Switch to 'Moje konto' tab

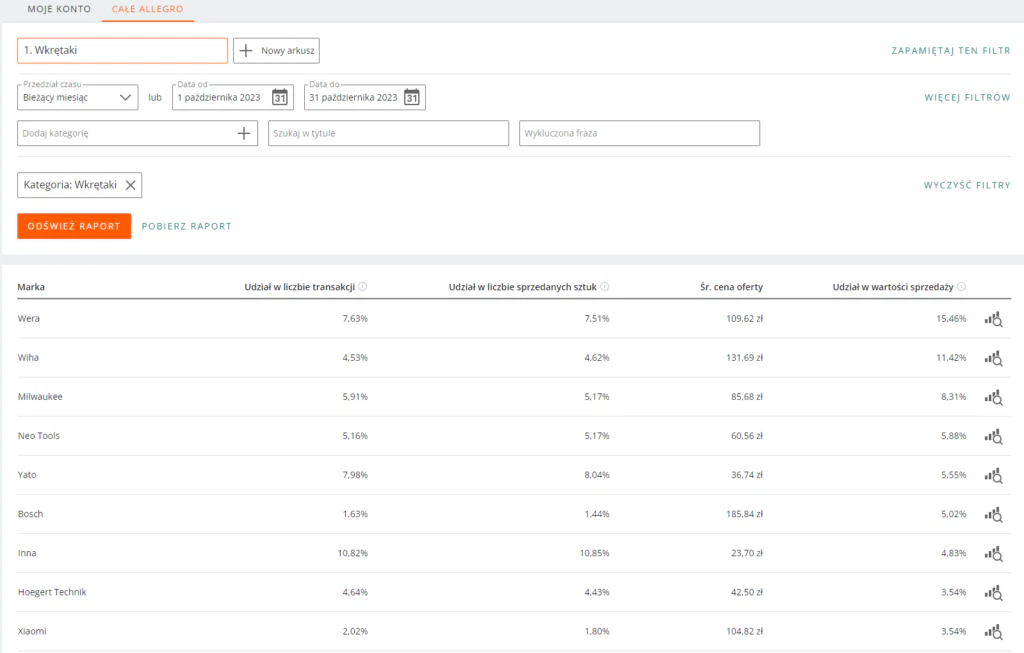[59, 9]
